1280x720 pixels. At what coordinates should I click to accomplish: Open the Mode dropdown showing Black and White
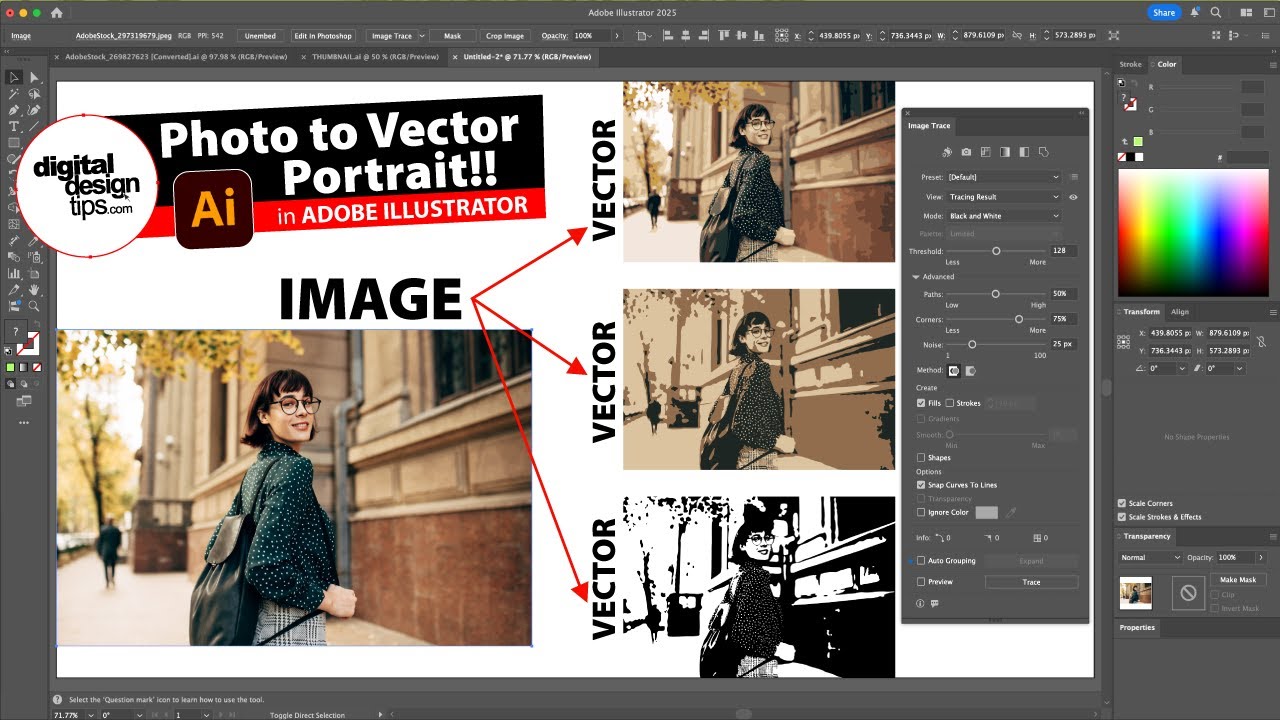[1003, 216]
